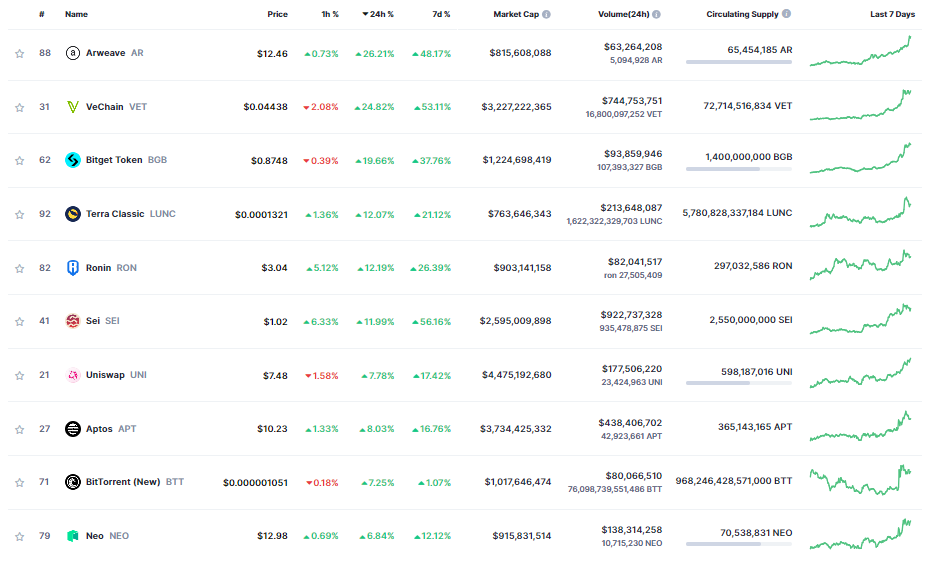This screenshot has width=931, height=561.
Task: Click the Uniswap unicorn logo icon
Action: coord(72,375)
